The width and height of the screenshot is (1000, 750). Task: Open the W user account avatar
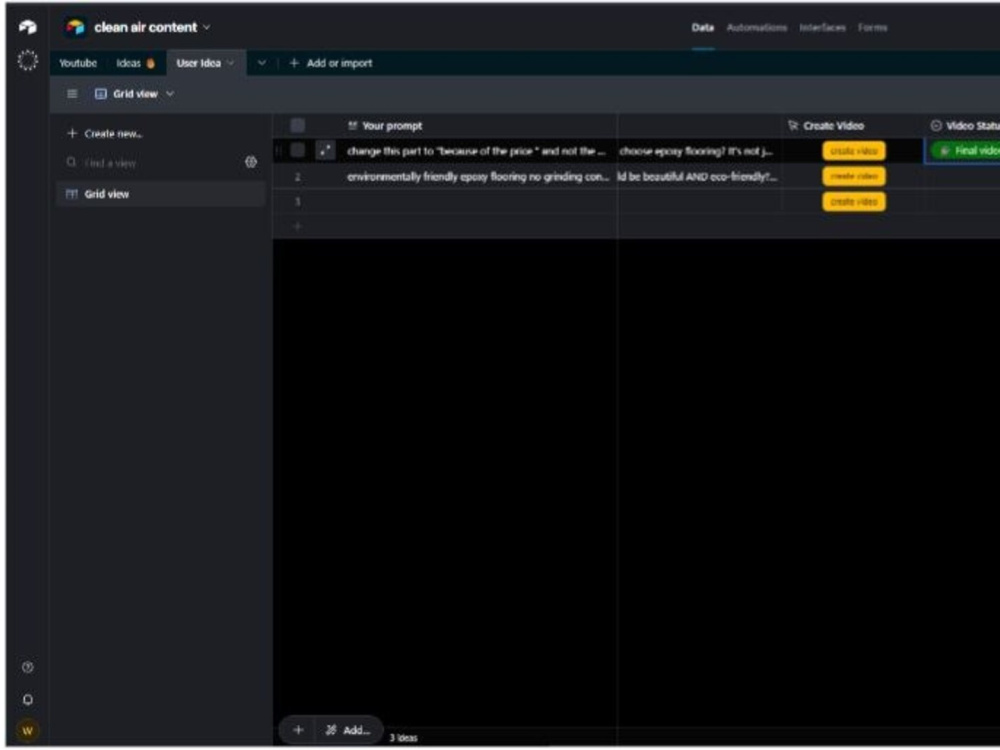pyautogui.click(x=27, y=730)
